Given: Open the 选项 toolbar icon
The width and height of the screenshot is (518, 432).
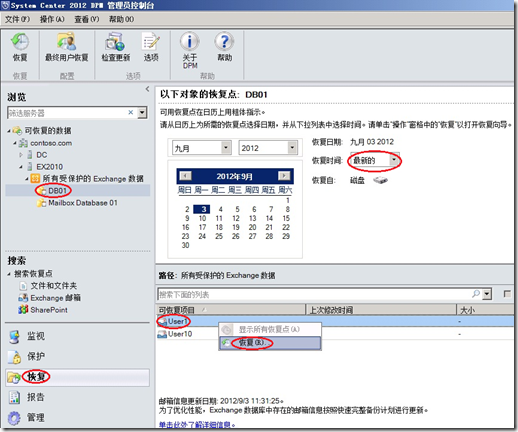Looking at the screenshot, I should pos(151,42).
